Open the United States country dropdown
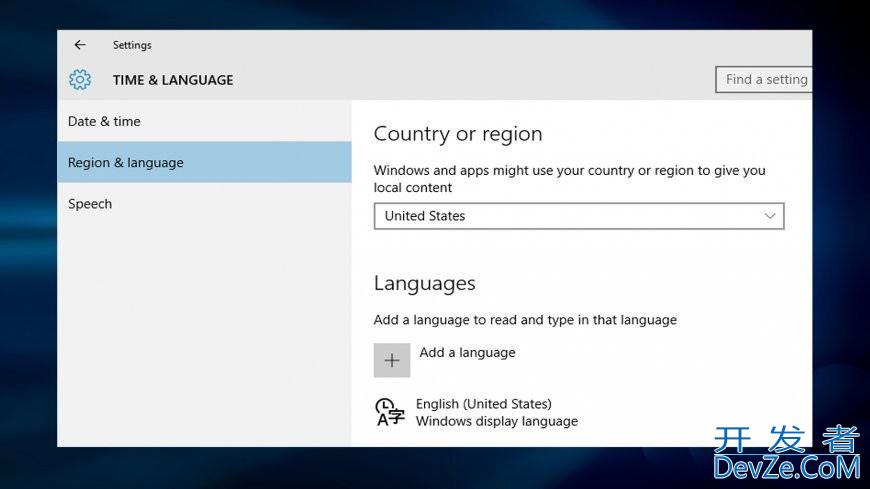Viewport: 870px width, 489px height. [x=579, y=216]
